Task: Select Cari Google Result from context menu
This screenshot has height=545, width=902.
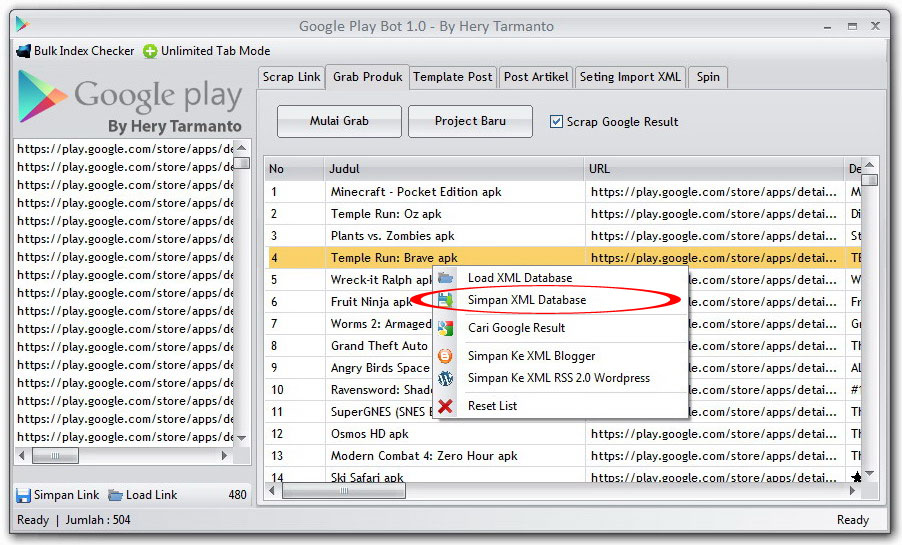Action: [x=560, y=328]
